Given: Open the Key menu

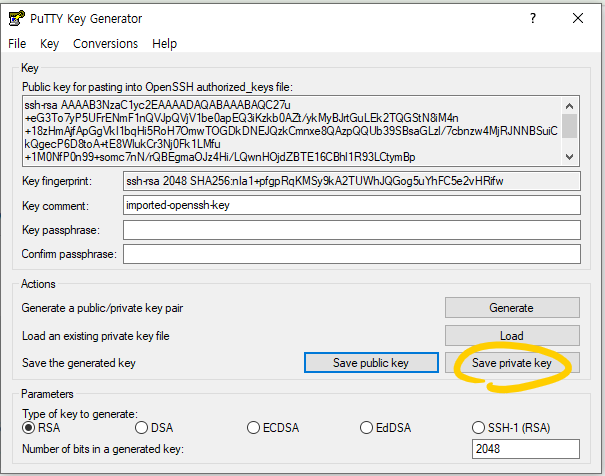Looking at the screenshot, I should pyautogui.click(x=49, y=44).
